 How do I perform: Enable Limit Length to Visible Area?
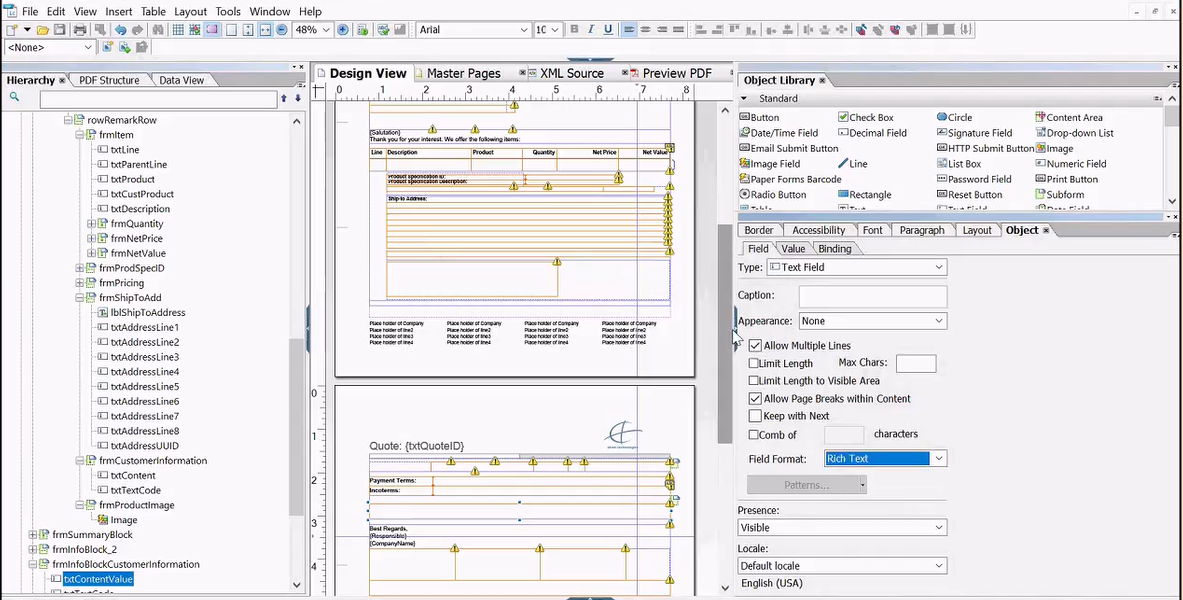[754, 380]
